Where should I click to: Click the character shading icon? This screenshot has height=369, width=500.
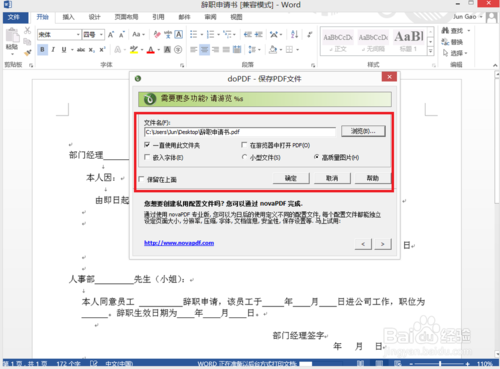point(168,50)
